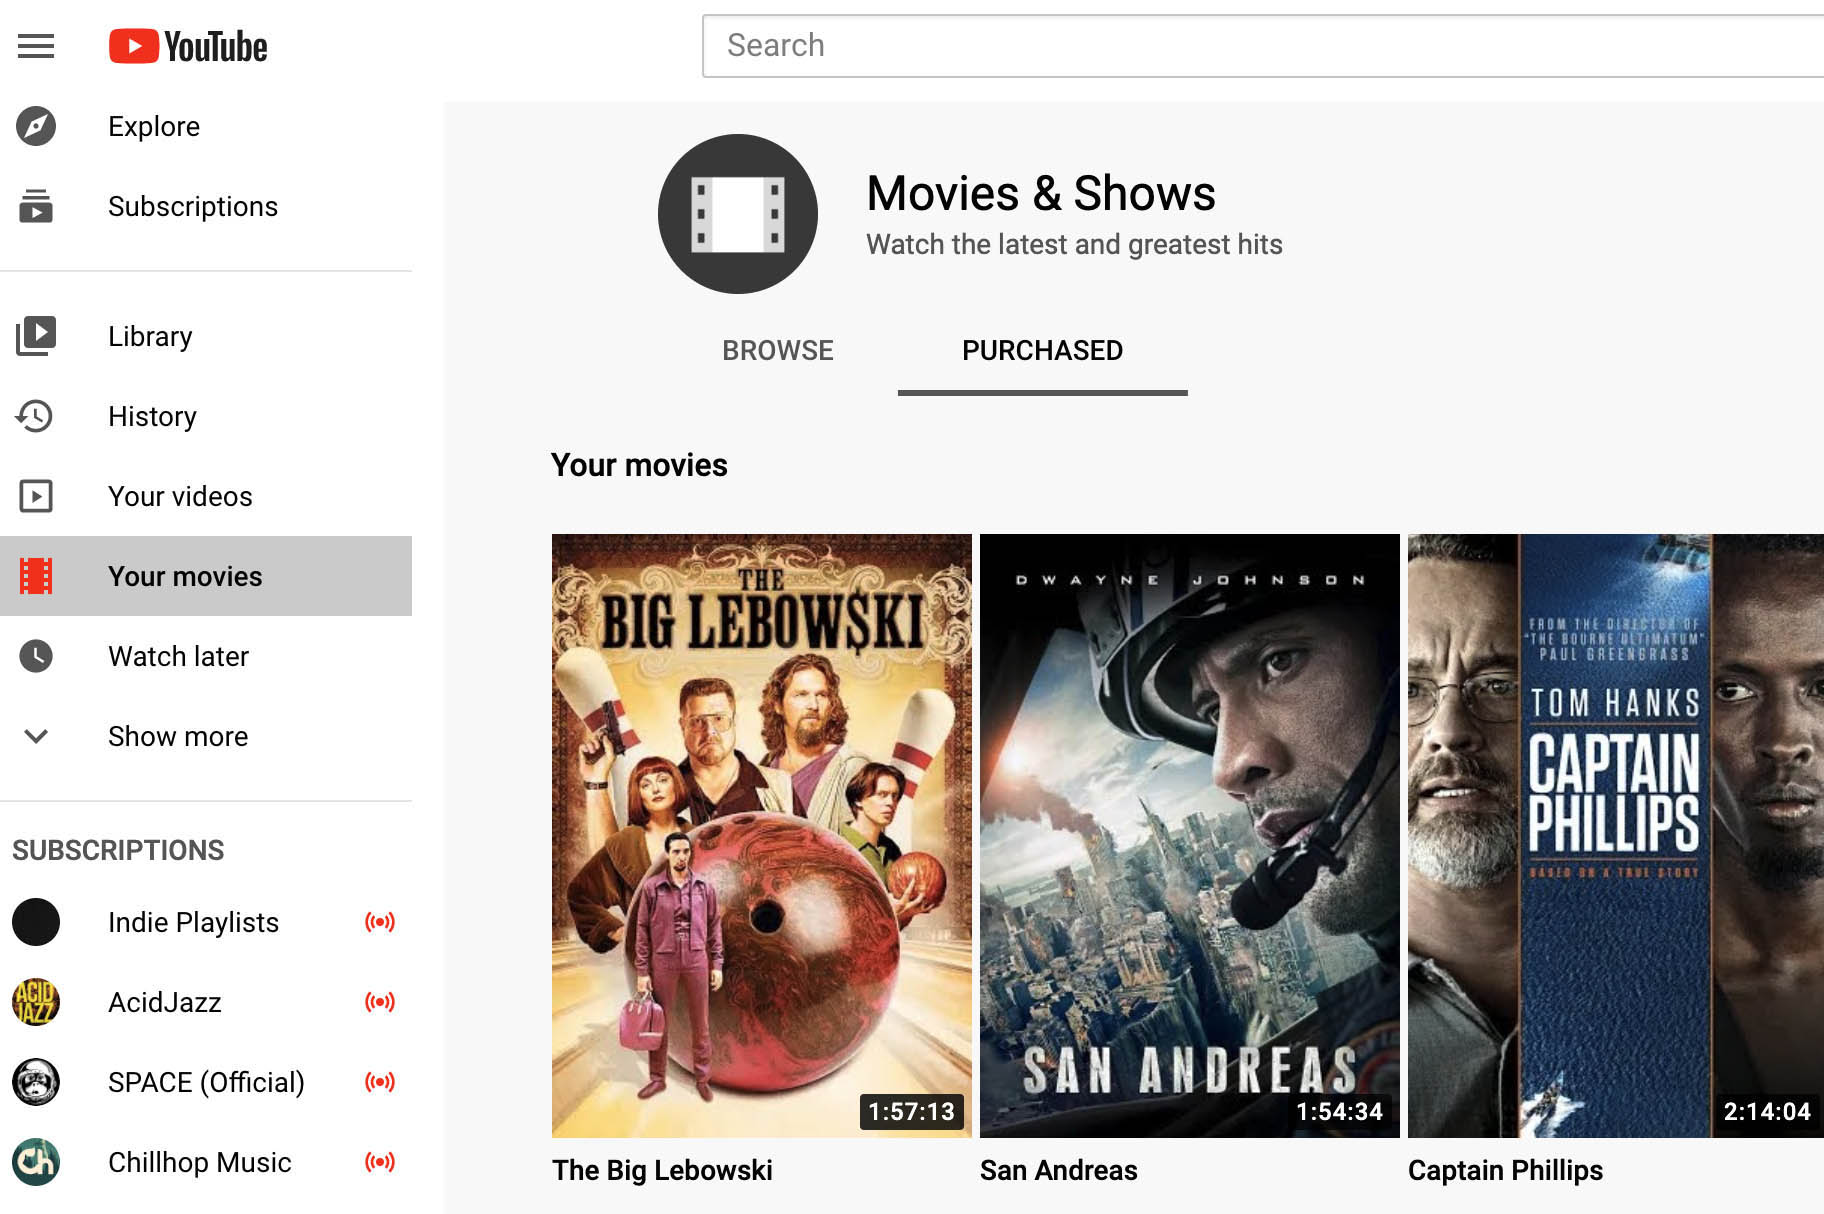
Task: Select Your movies in the sidebar
Action: point(206,576)
